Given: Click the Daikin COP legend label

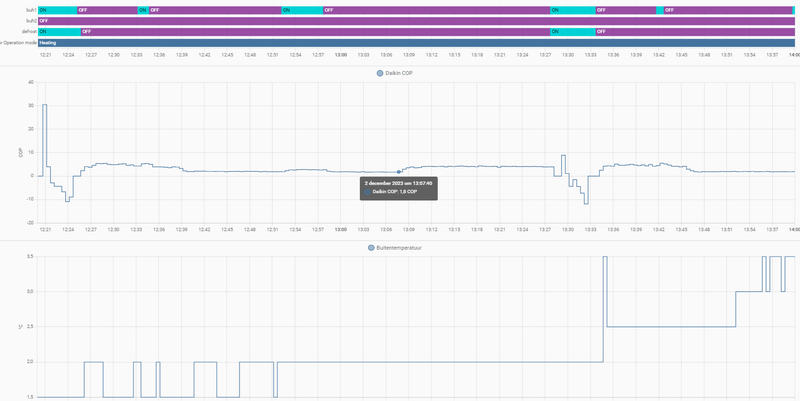Looking at the screenshot, I should point(398,73).
